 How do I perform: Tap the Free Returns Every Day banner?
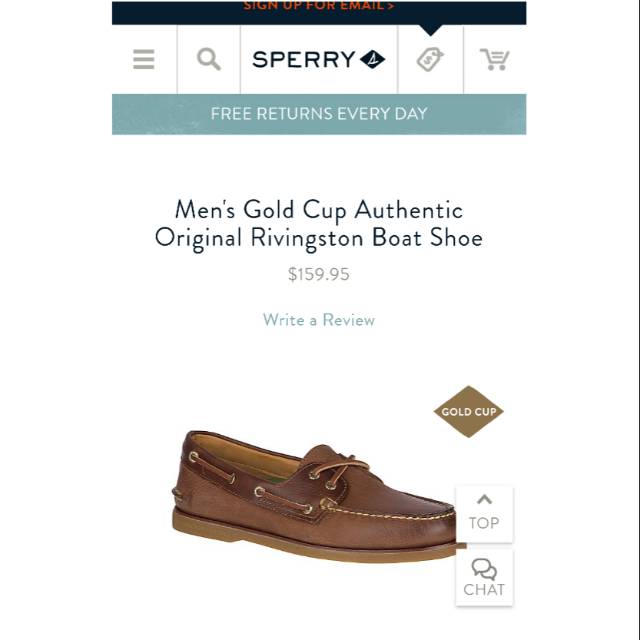[319, 114]
